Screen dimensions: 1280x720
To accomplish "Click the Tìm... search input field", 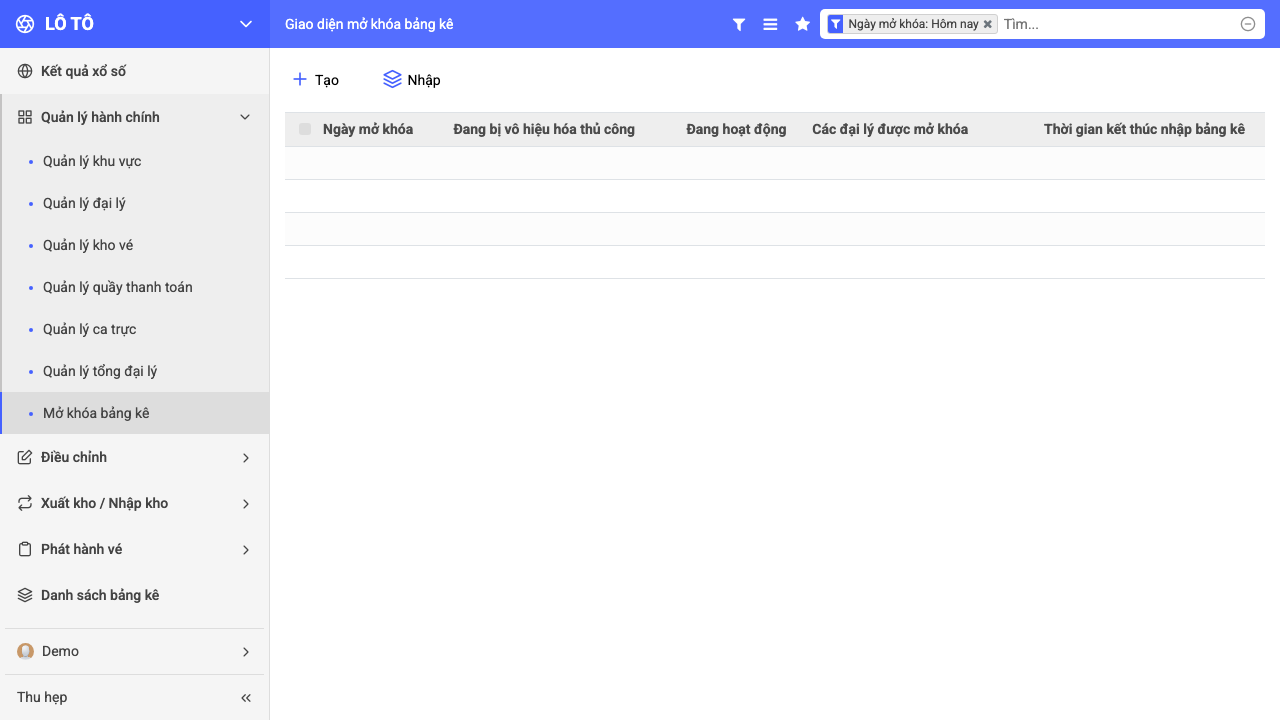I will pyautogui.click(x=1118, y=24).
